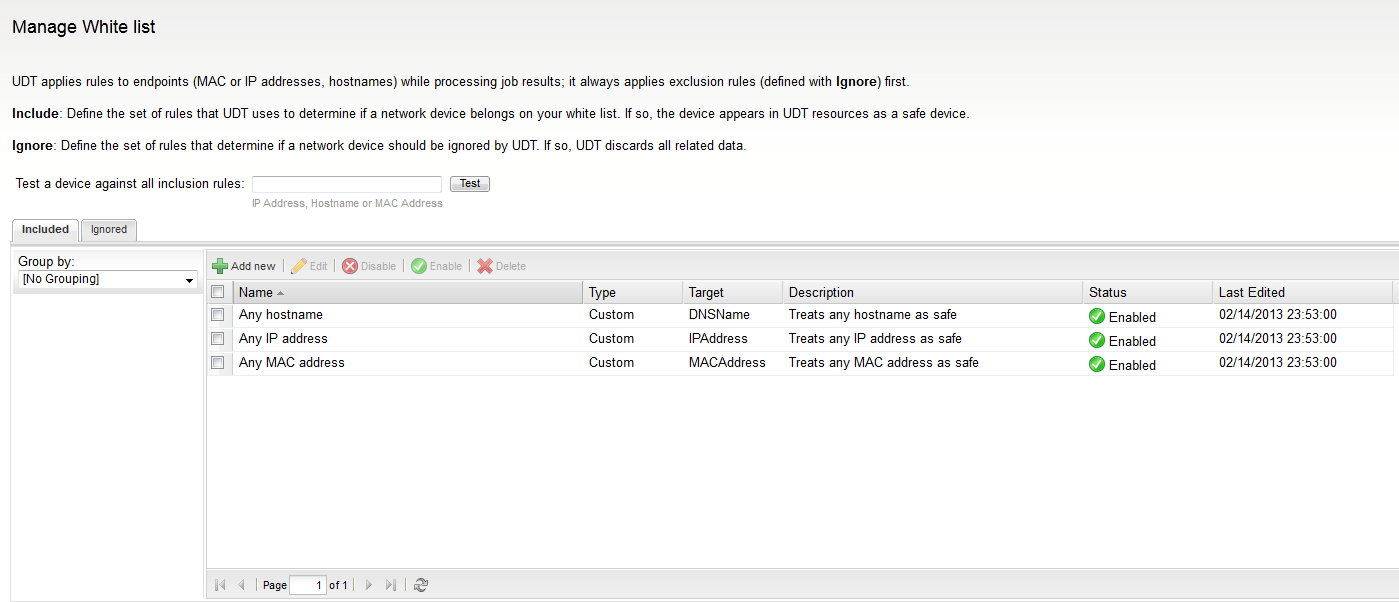The image size is (1399, 602).
Task: Select the Edit pencil icon
Action: (x=297, y=265)
